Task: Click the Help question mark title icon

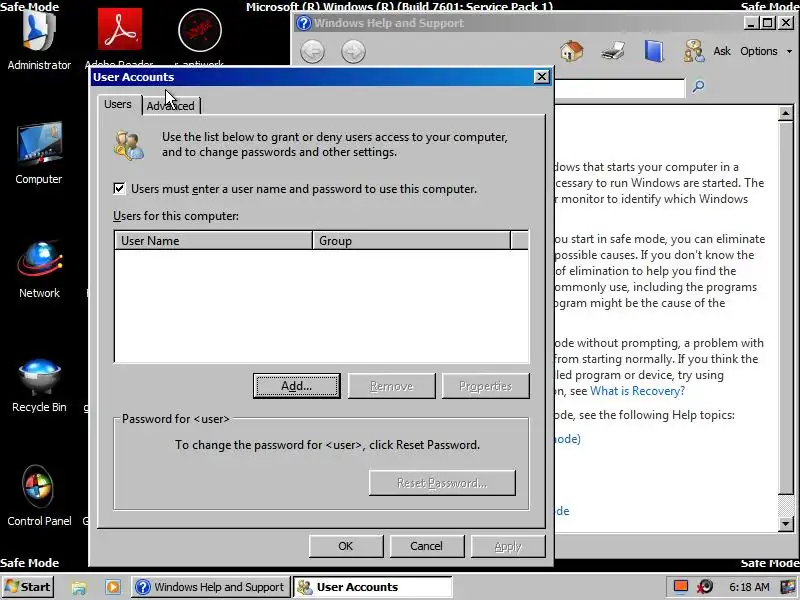Action: click(x=304, y=23)
